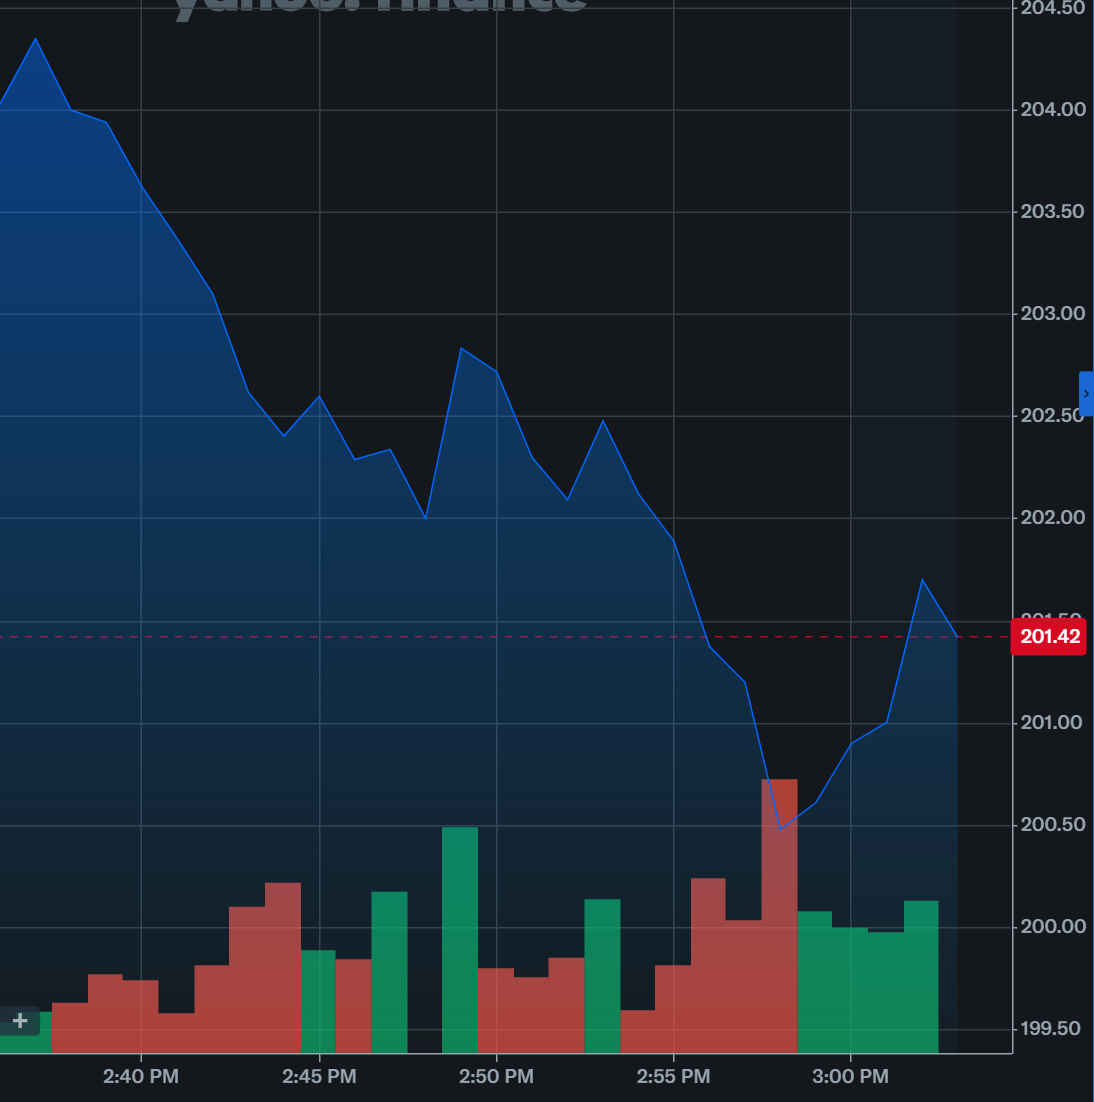
Task: Click the 2:45 PM time axis label
Action: 319,1076
